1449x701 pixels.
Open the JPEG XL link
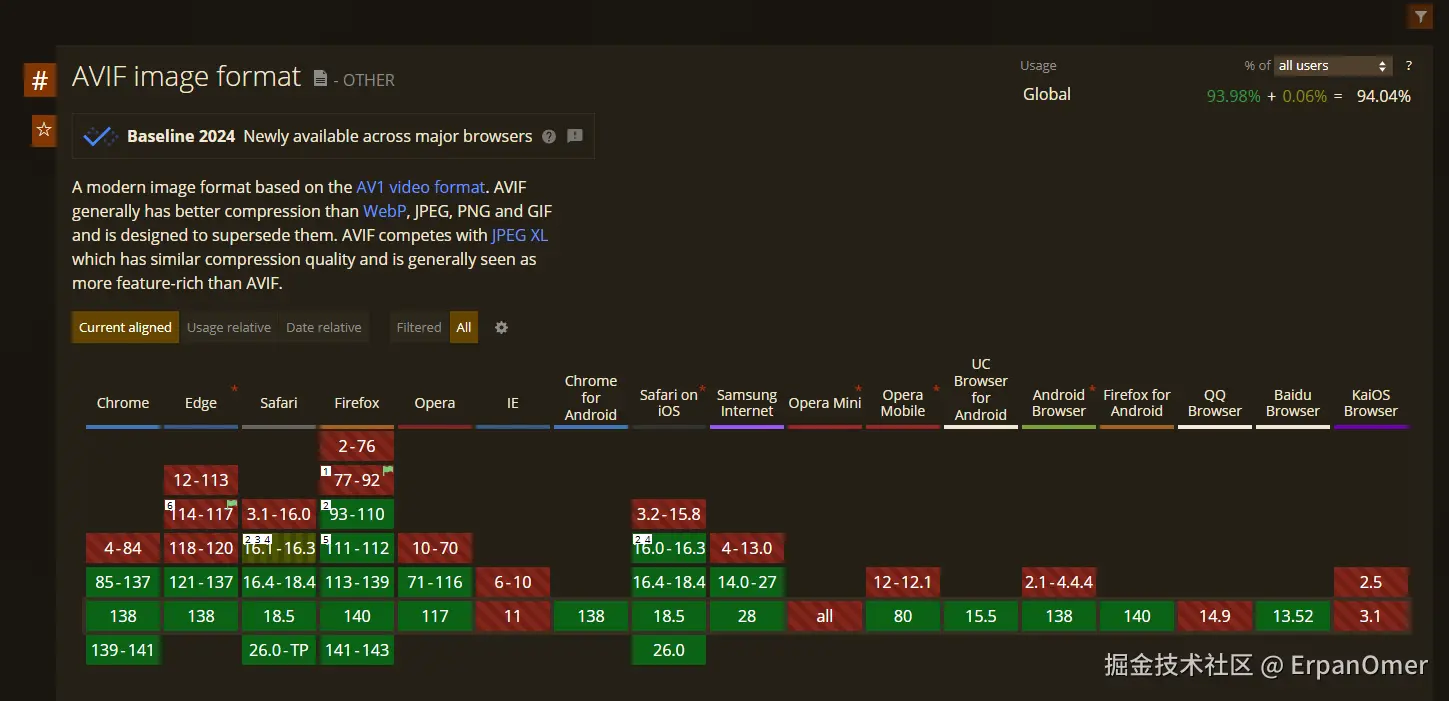coord(520,235)
